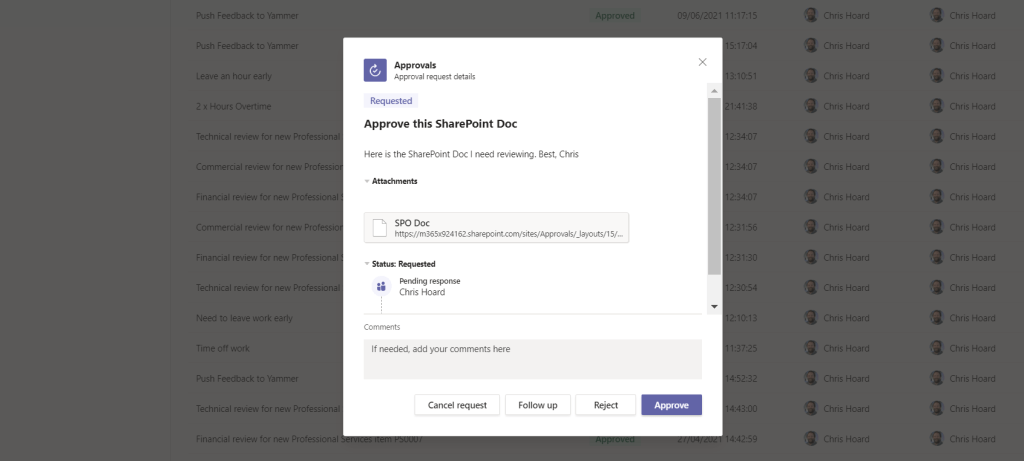Click the Teams icon beside Pending response
The image size is (1024, 461).
click(x=380, y=287)
